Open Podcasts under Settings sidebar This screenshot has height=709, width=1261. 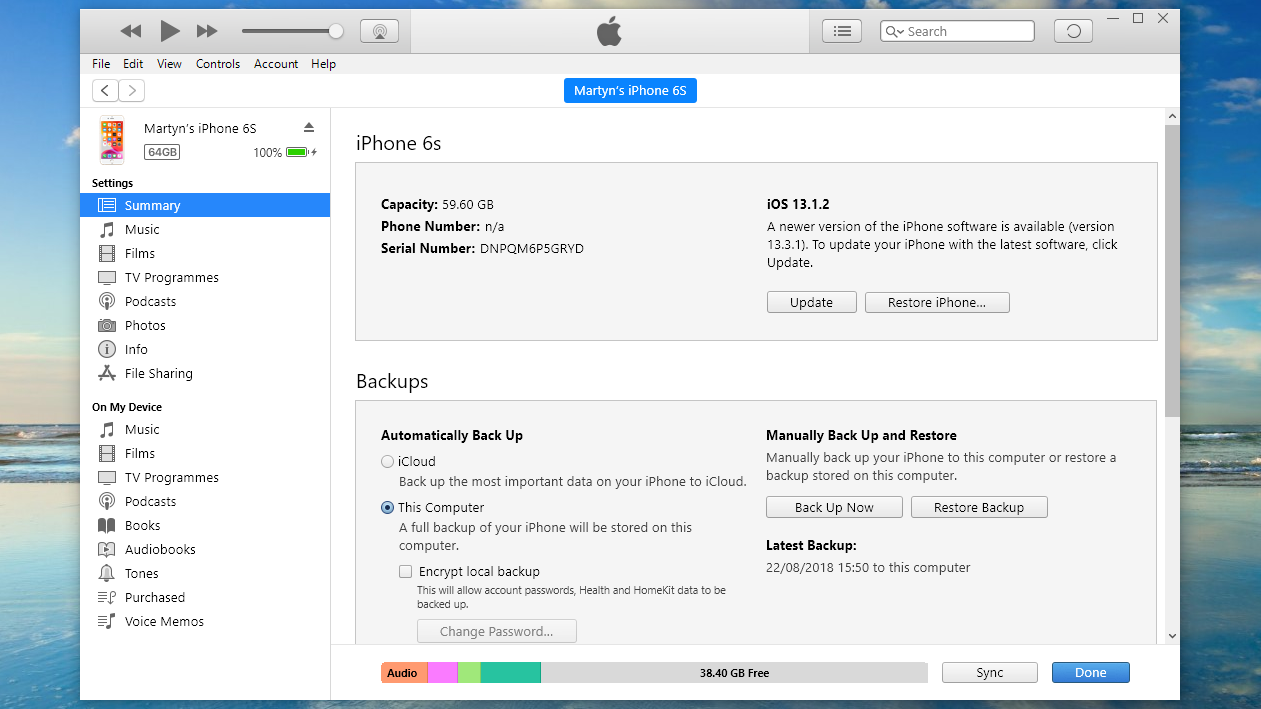click(150, 301)
